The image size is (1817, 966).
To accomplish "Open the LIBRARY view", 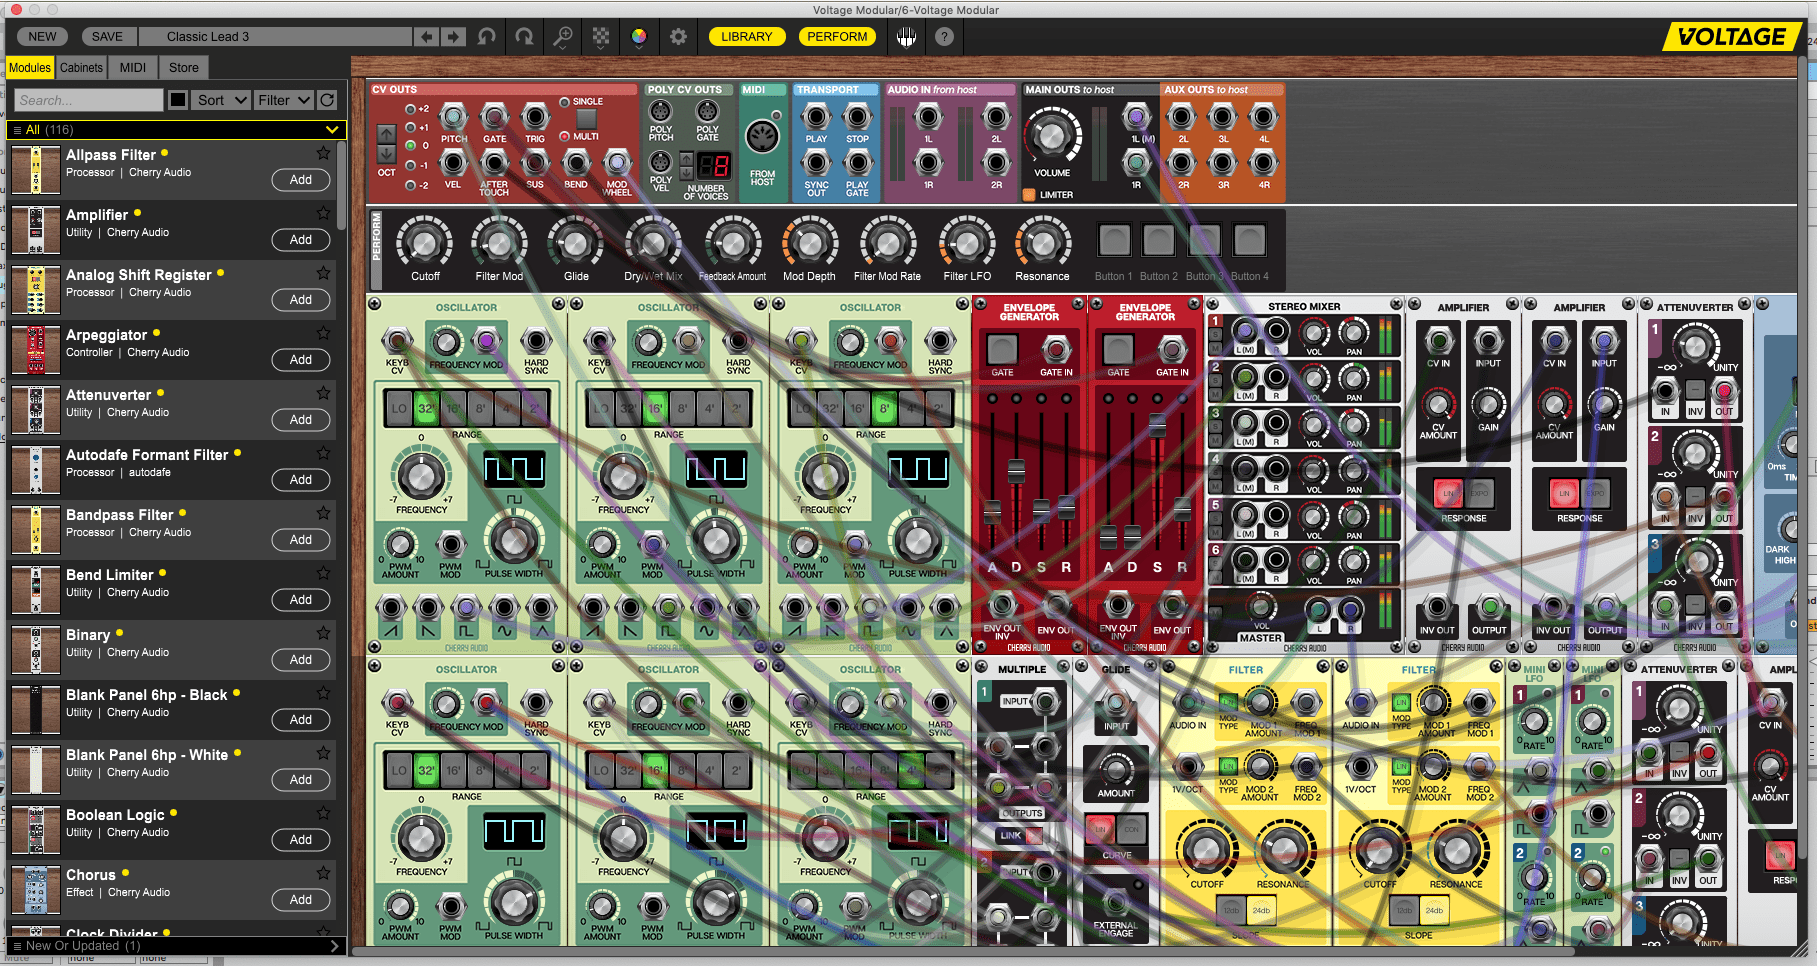I will [x=746, y=37].
